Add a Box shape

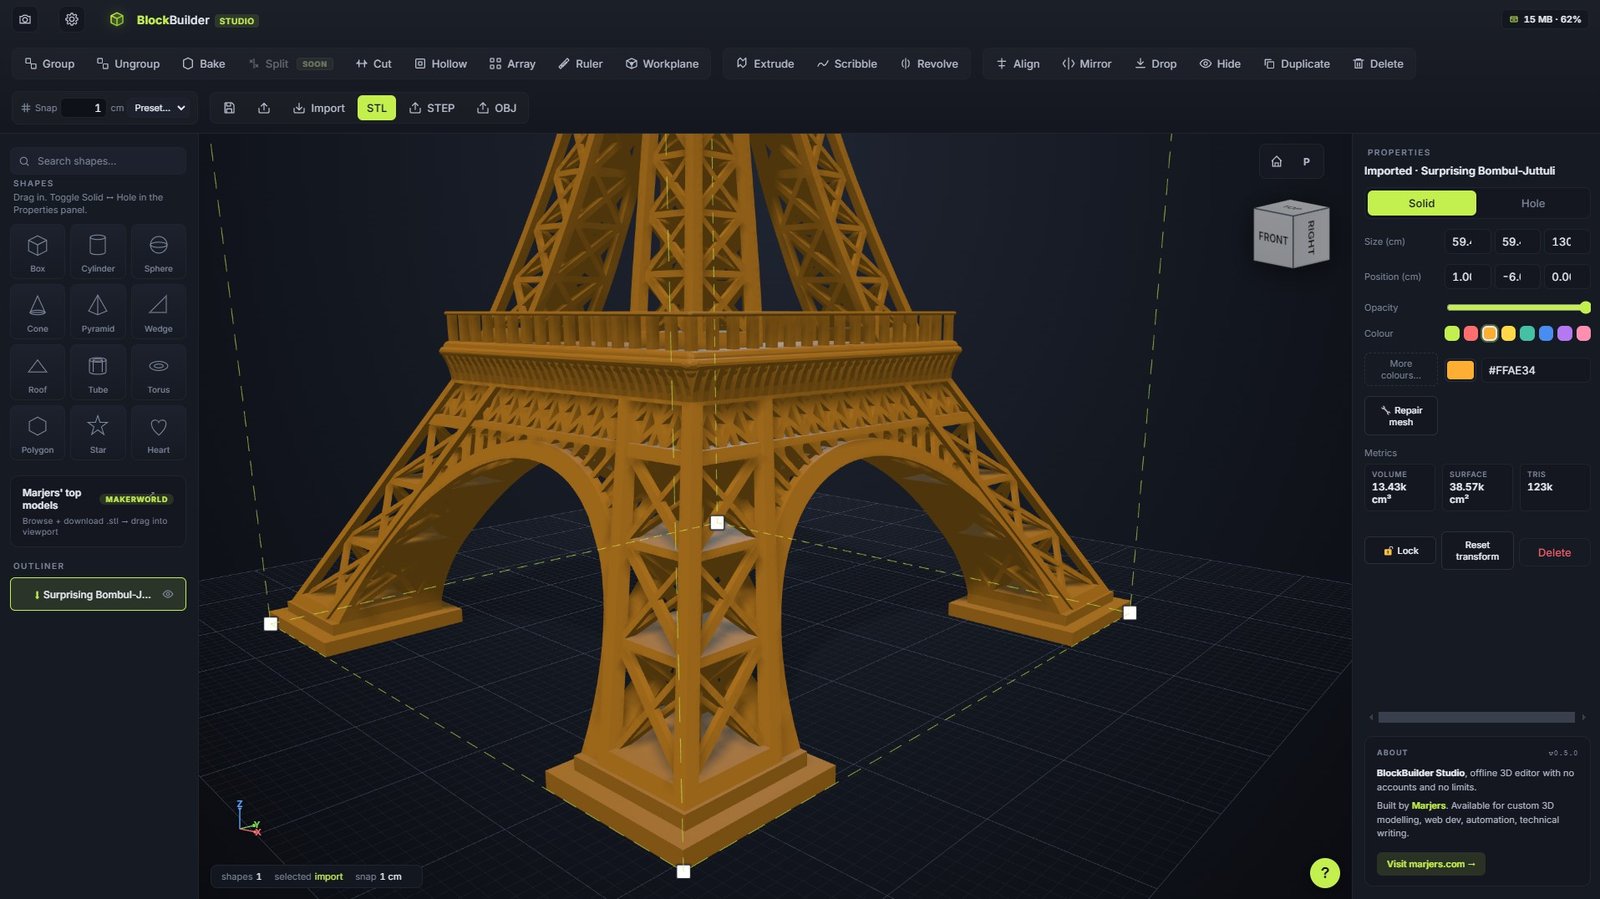37,251
